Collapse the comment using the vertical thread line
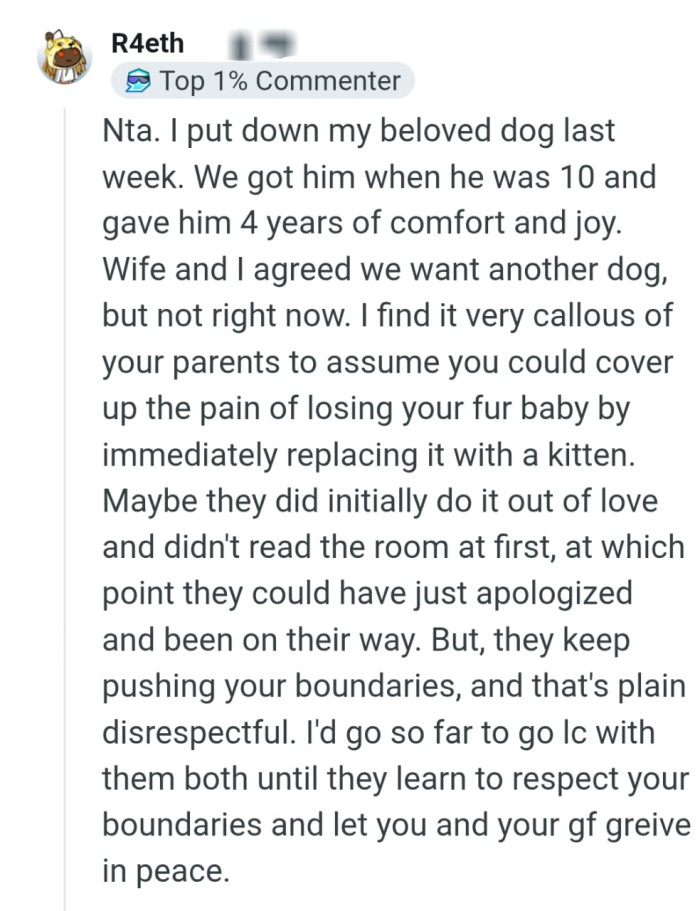 [65, 500]
